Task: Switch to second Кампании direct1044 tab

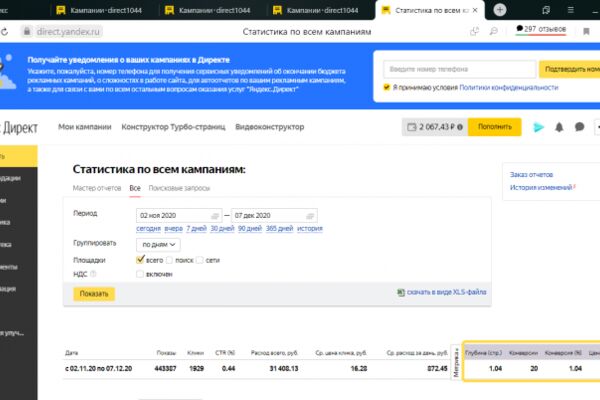Action: click(x=208, y=10)
